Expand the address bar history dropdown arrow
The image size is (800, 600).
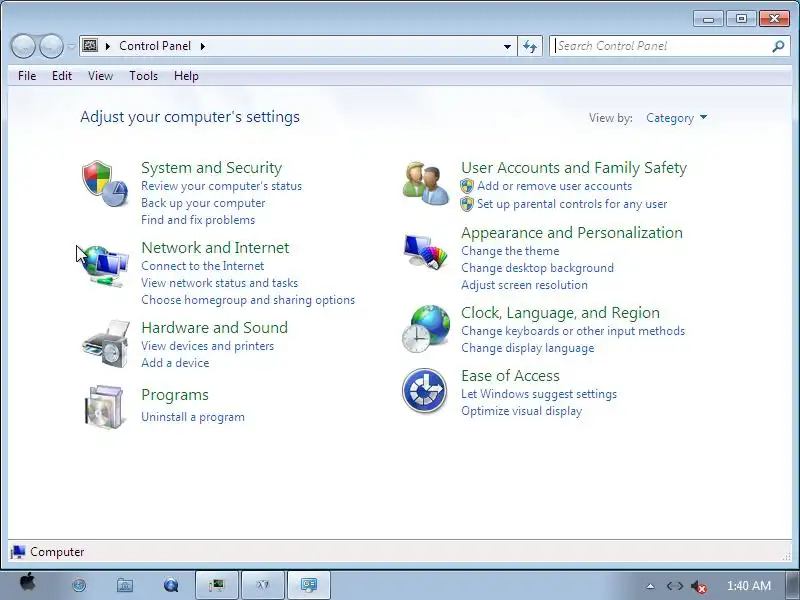(507, 46)
